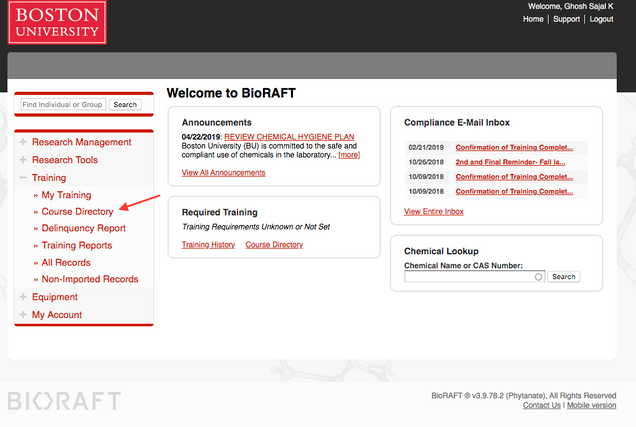Click the Chemical Name or CAS Number field
The width and height of the screenshot is (636, 427).
tap(475, 277)
